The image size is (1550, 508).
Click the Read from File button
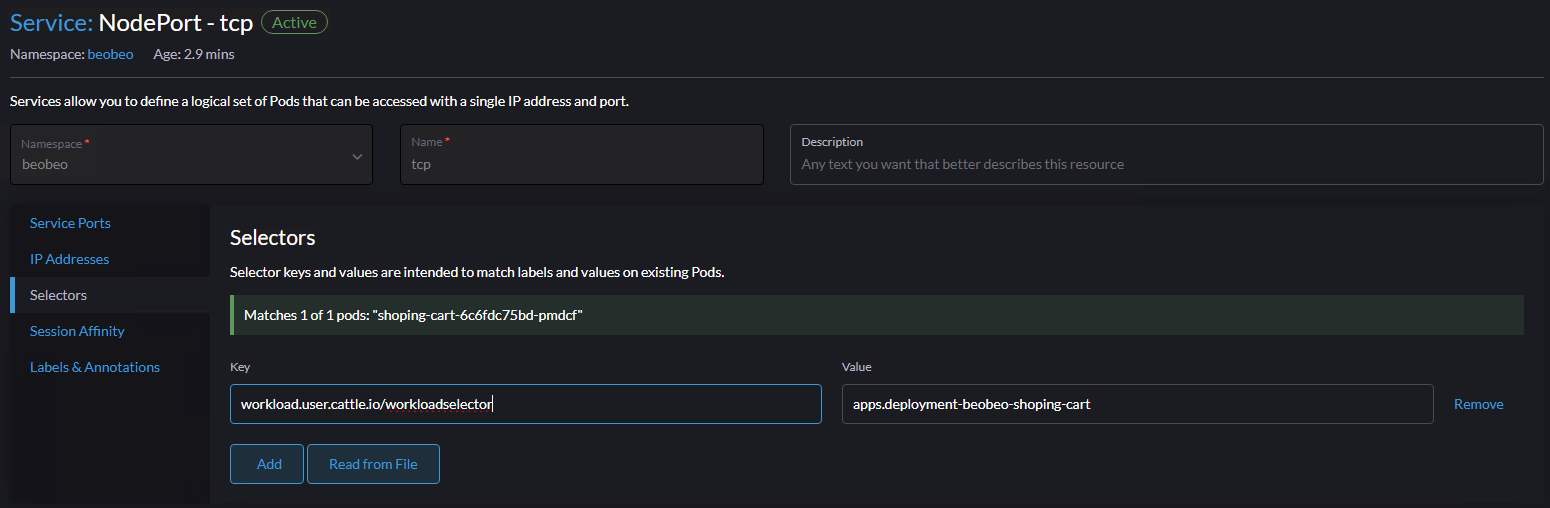373,464
